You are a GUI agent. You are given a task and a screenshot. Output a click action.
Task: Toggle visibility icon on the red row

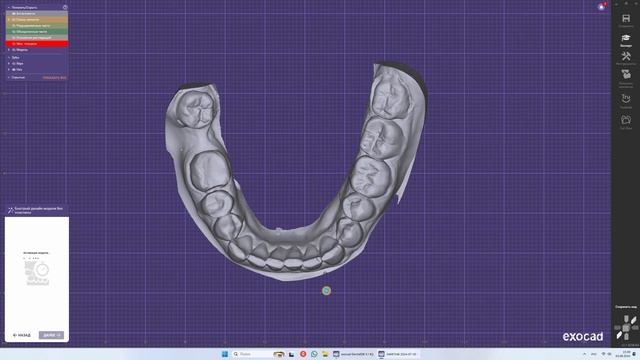point(14,44)
